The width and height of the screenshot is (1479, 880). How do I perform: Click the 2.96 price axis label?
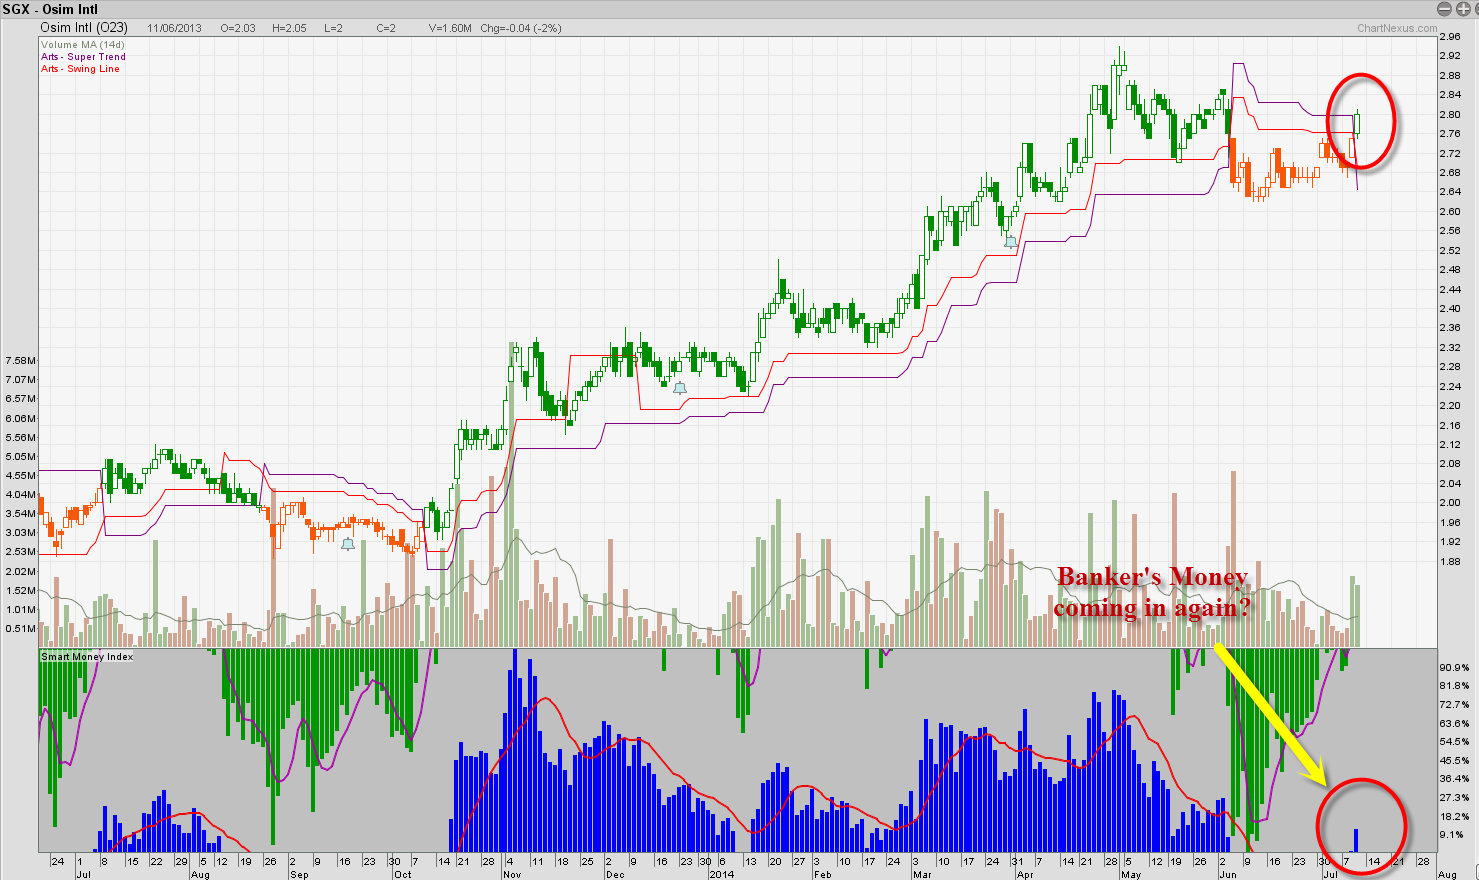click(1448, 37)
